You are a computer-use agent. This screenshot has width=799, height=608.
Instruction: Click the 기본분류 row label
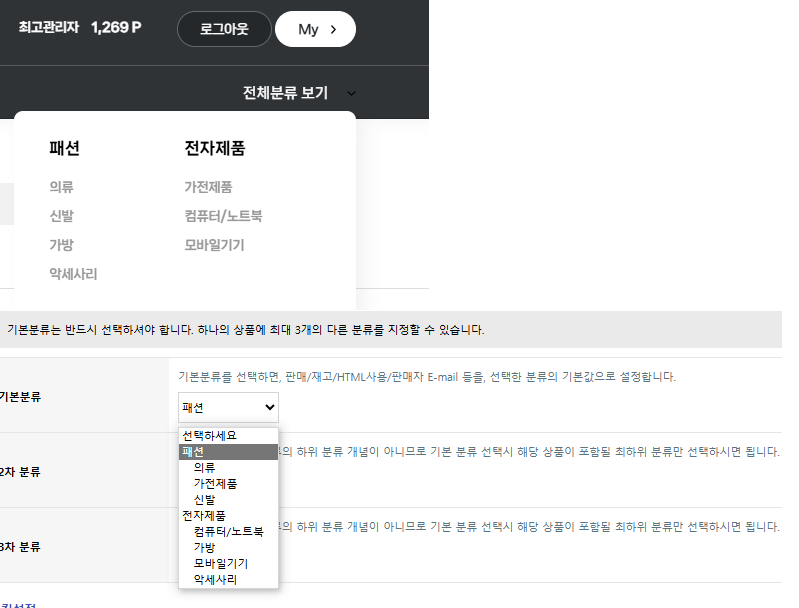tap(20, 397)
